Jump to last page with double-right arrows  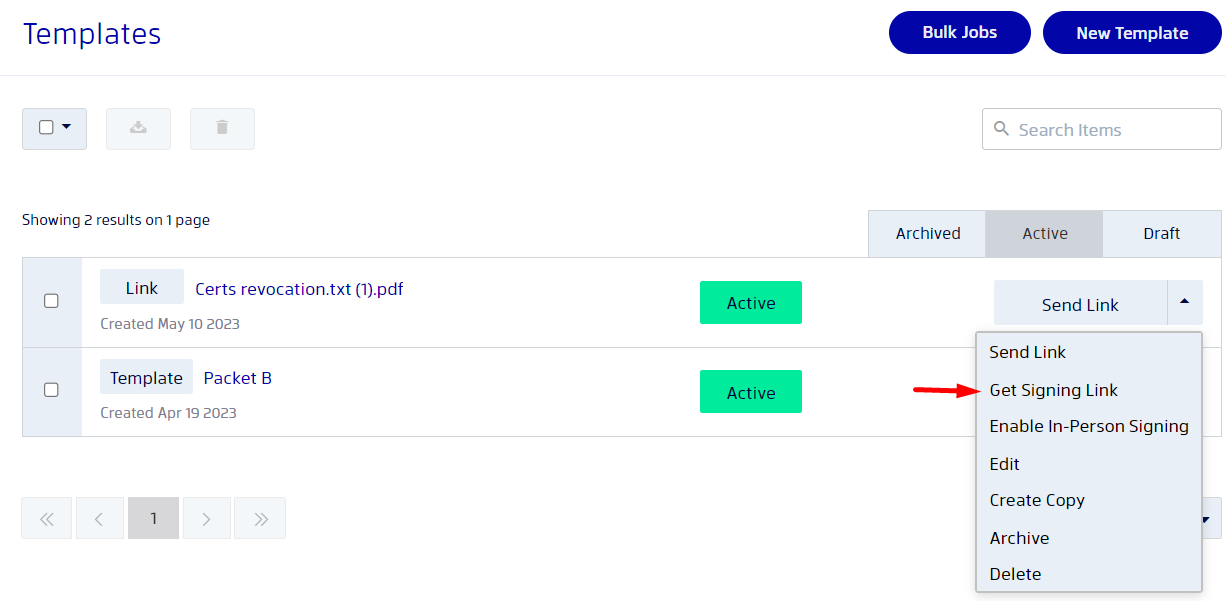coord(260,518)
